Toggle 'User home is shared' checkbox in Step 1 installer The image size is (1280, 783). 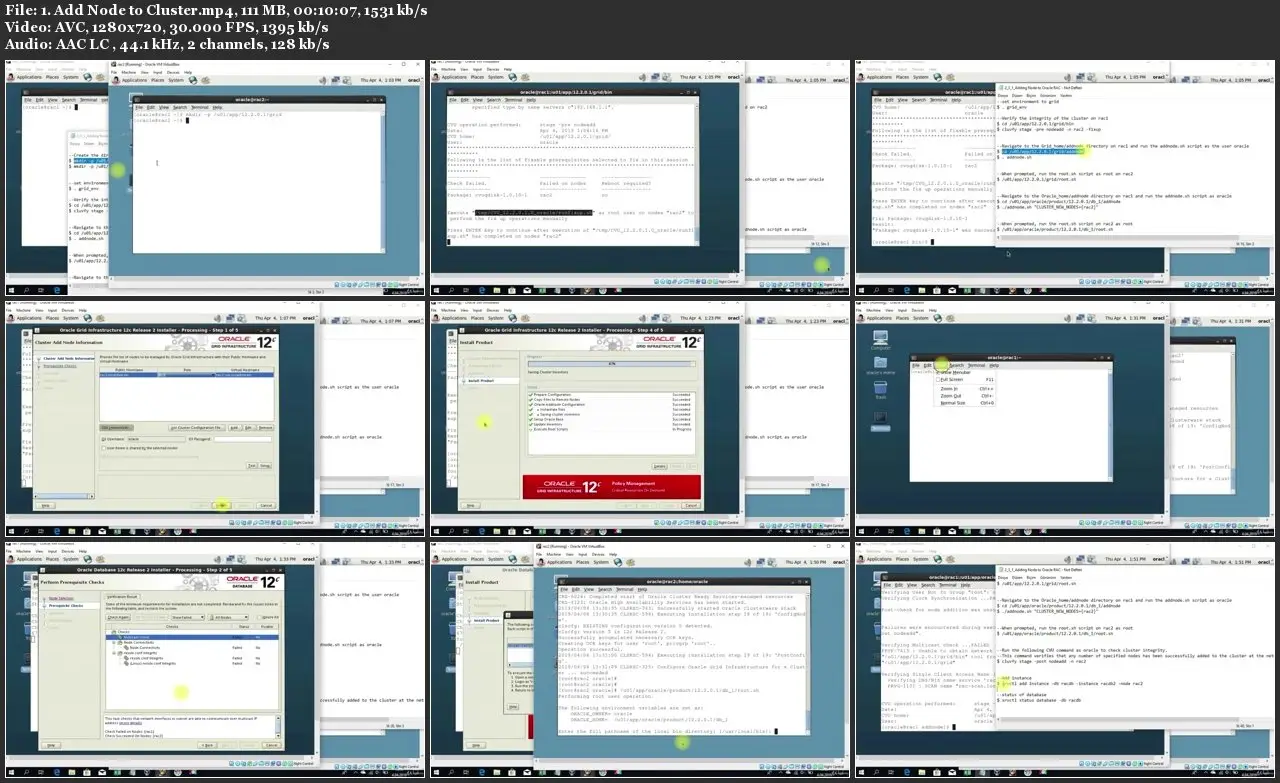(x=104, y=447)
